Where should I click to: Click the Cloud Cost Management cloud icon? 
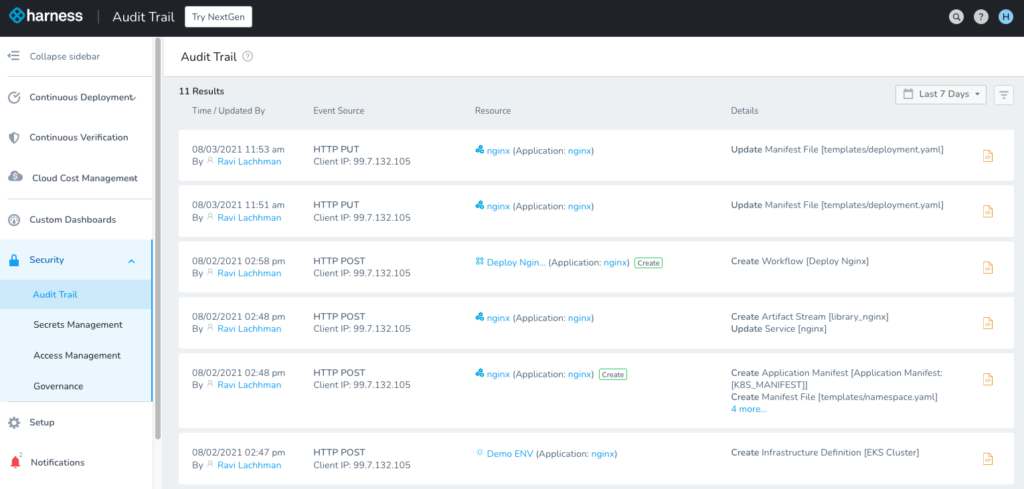pos(15,178)
